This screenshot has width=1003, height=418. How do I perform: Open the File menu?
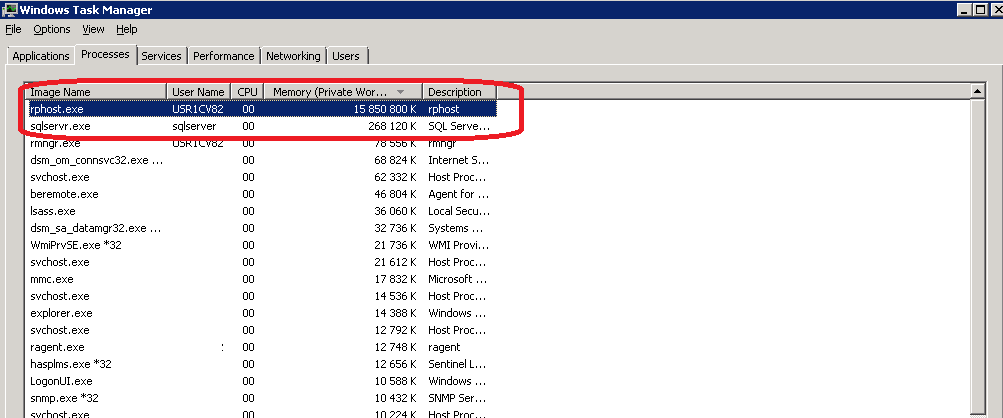click(x=13, y=29)
